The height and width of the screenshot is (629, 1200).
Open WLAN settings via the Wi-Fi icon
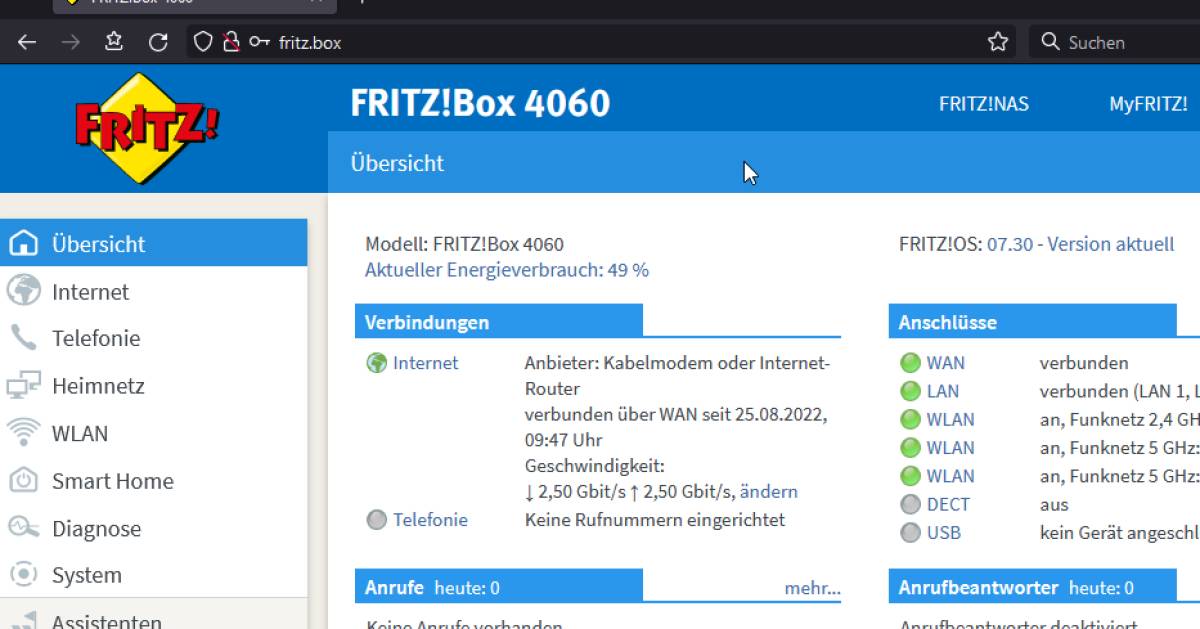click(22, 433)
